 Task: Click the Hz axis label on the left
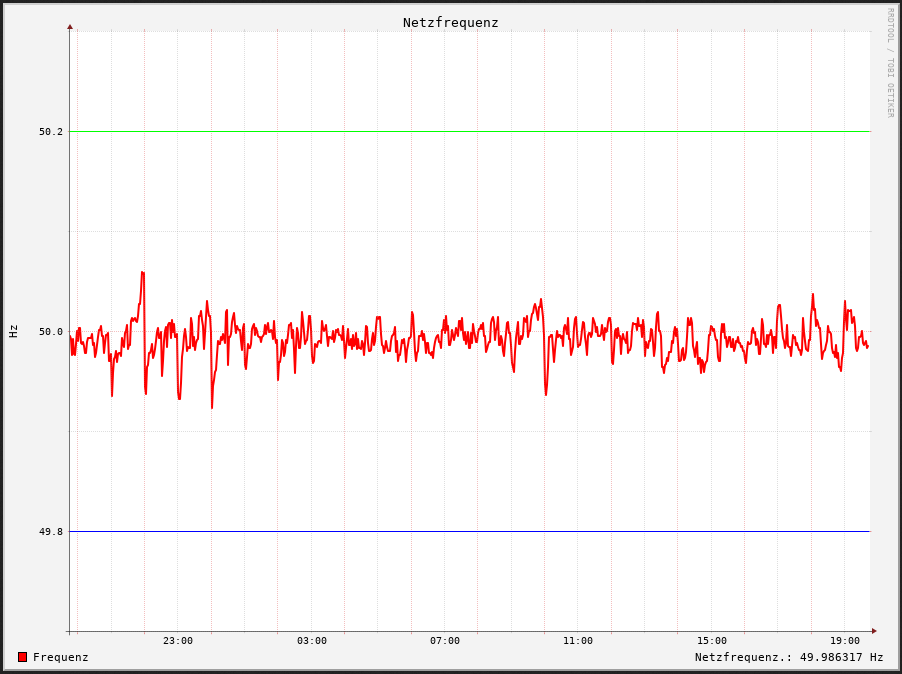[14, 331]
